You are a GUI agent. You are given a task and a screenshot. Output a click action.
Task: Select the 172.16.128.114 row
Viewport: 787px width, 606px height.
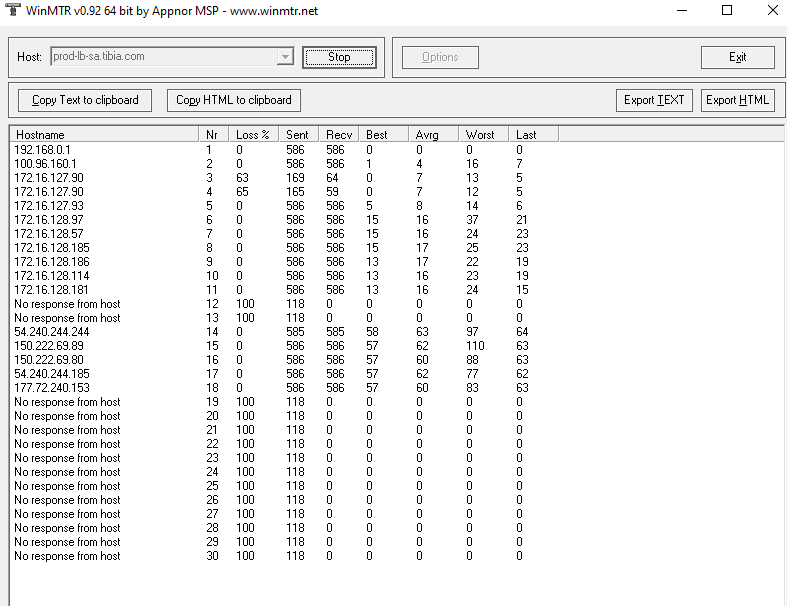click(x=284, y=276)
